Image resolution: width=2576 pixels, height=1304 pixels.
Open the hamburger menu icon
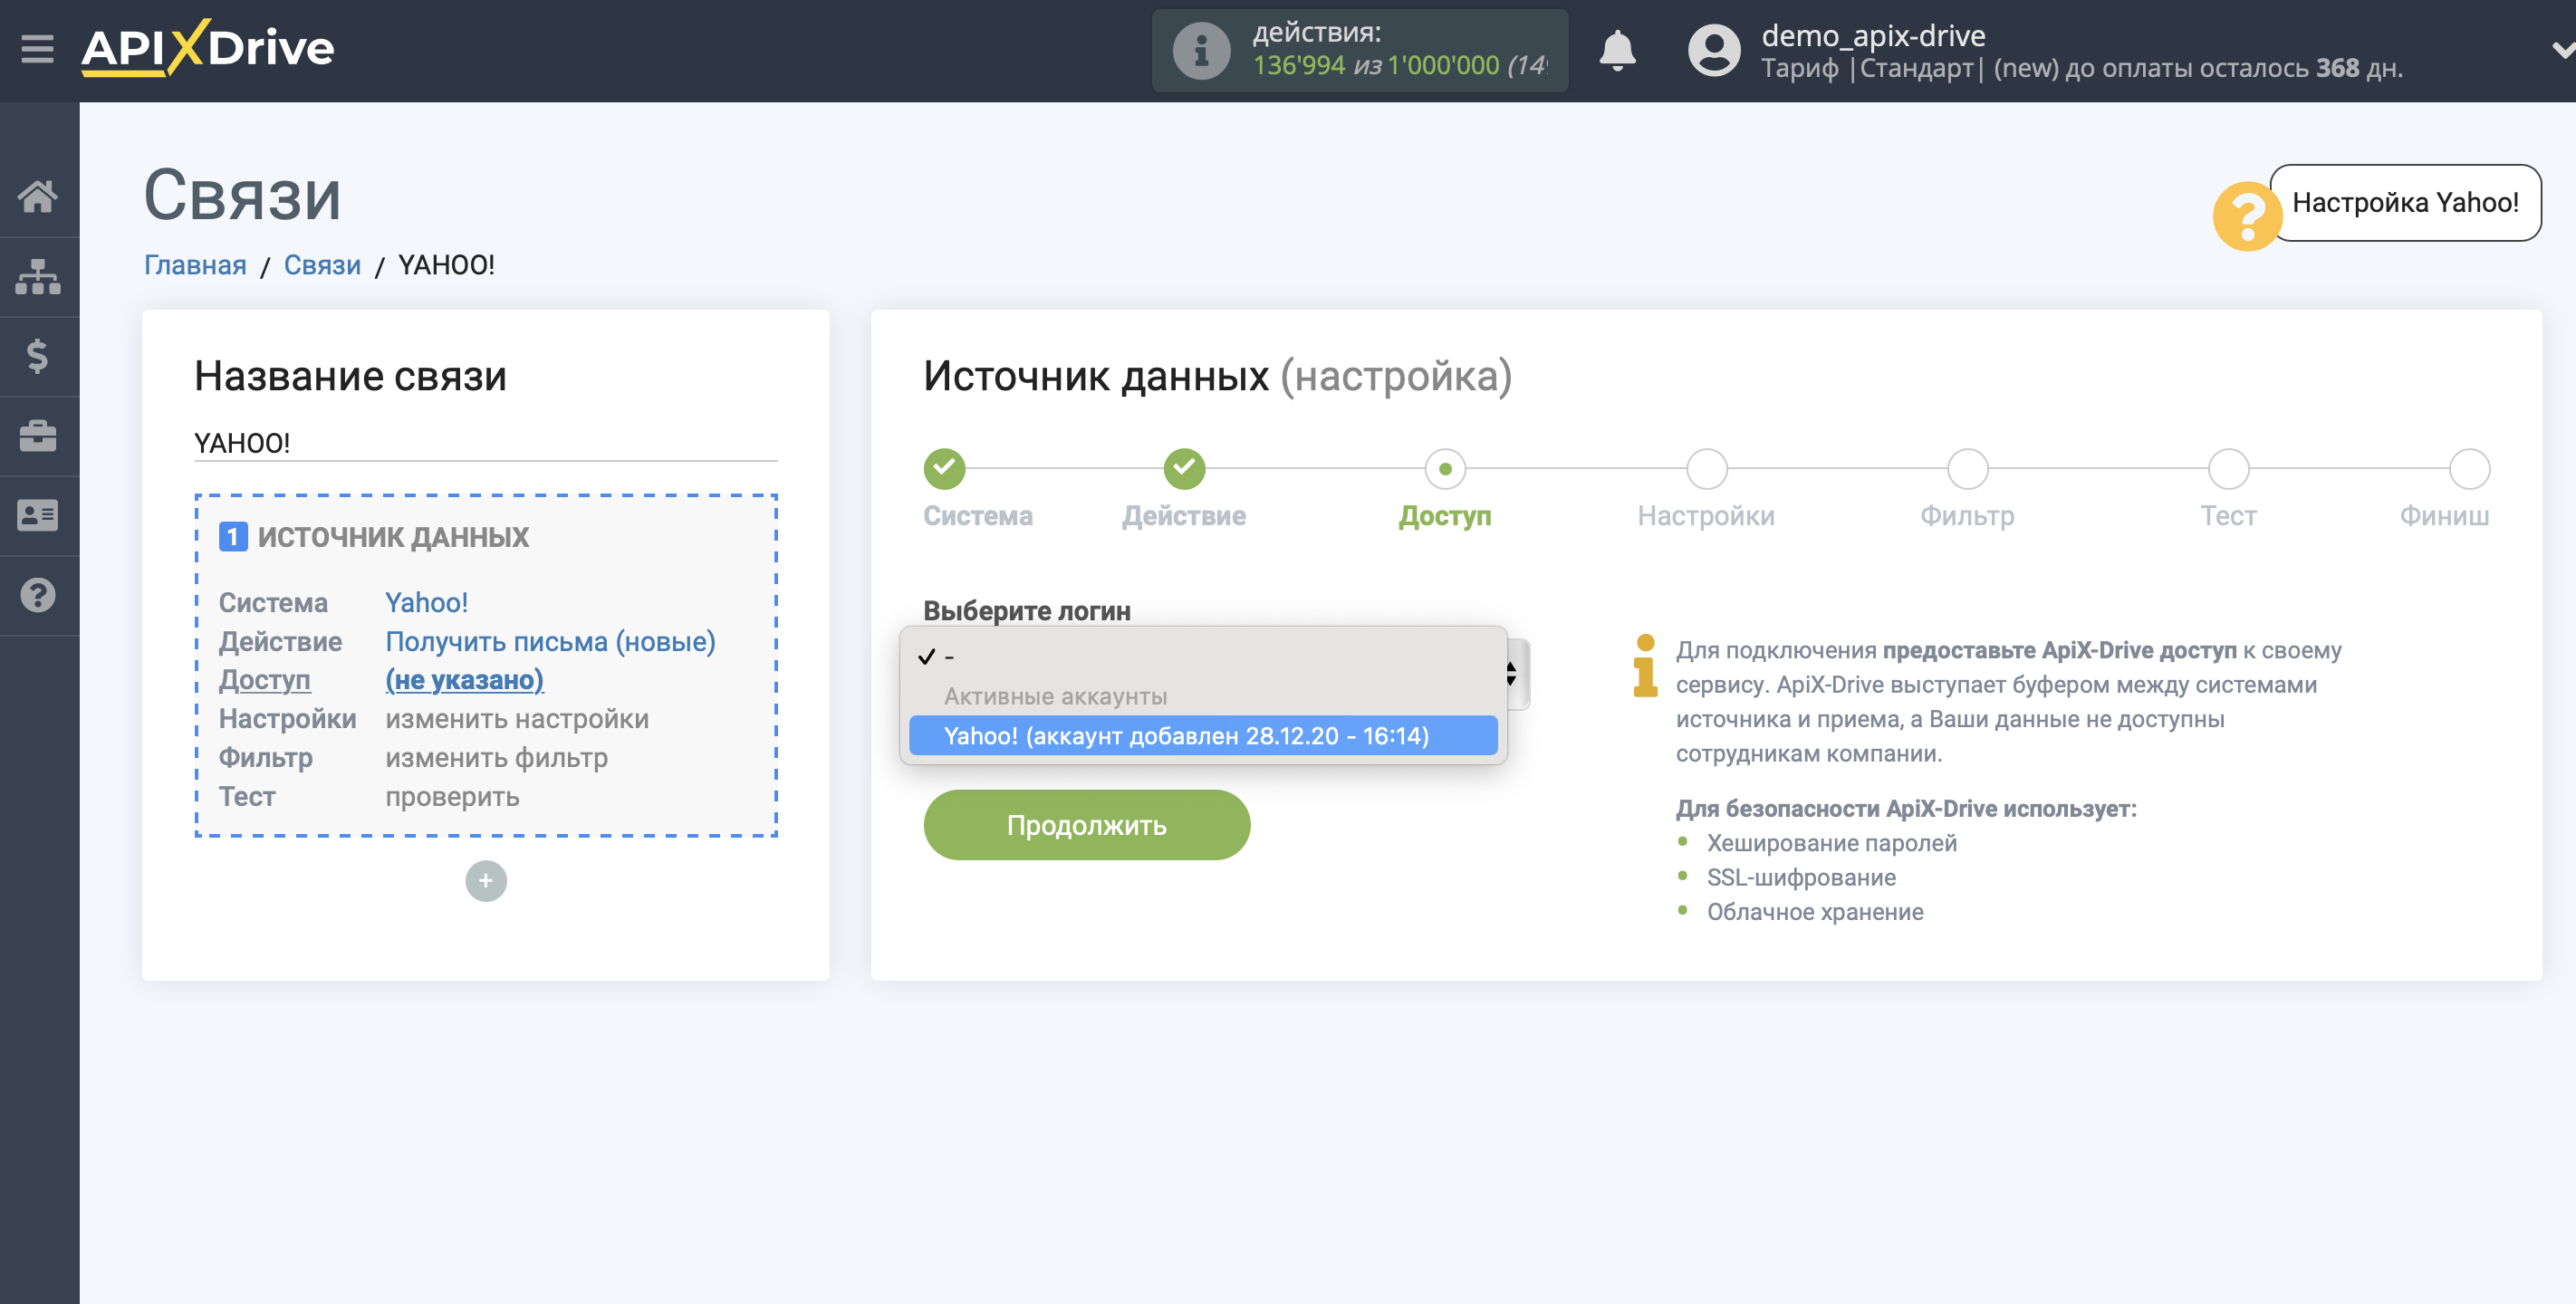[x=37, y=48]
